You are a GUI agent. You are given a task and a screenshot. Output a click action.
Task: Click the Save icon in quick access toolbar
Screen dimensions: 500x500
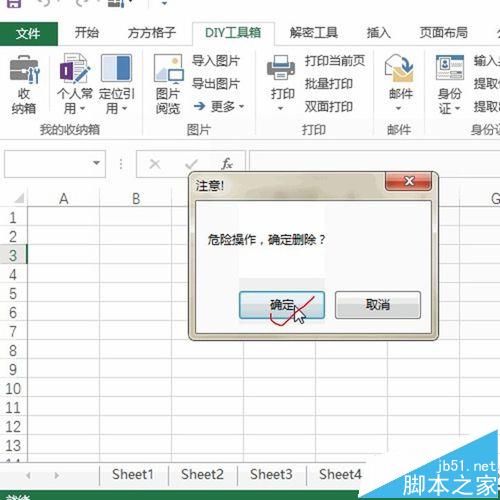point(13,3)
